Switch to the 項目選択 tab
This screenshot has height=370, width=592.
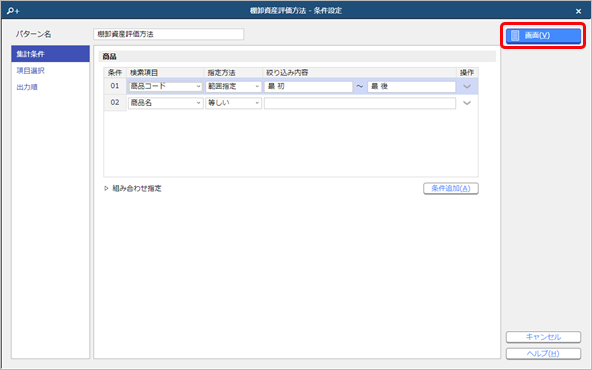tap(30, 71)
